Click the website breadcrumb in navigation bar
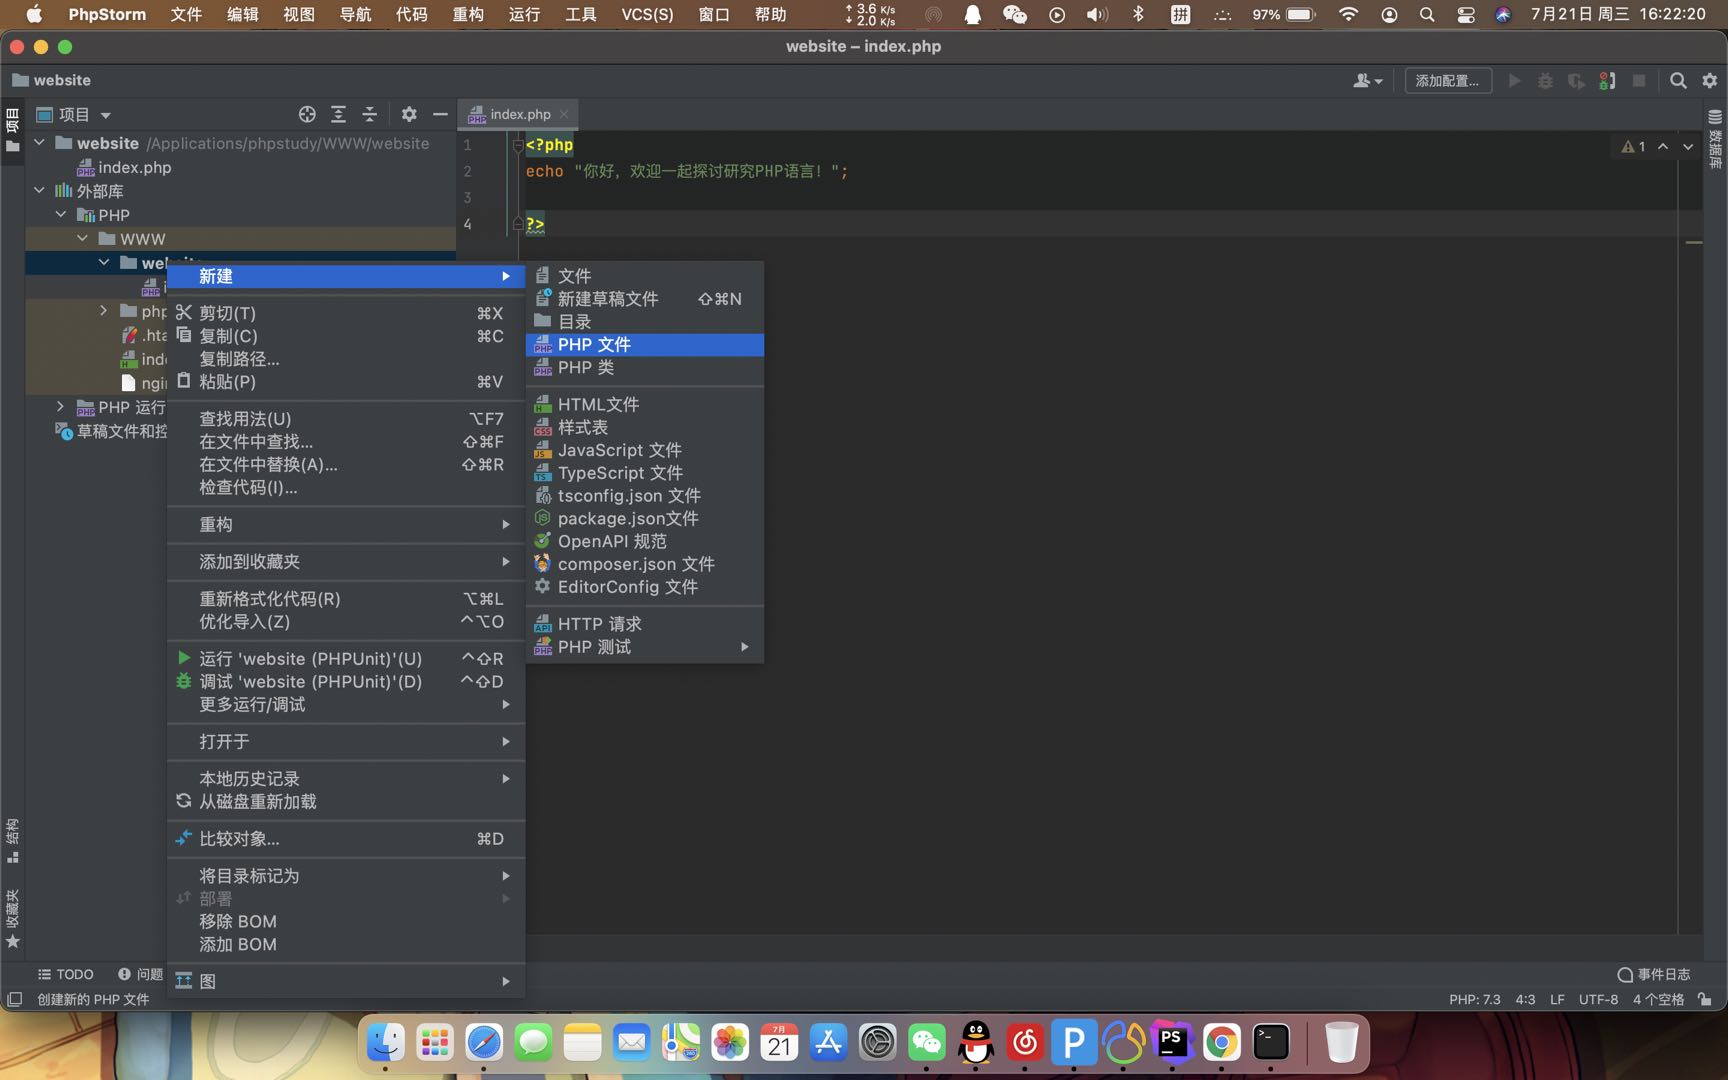This screenshot has width=1728, height=1080. click(x=52, y=80)
